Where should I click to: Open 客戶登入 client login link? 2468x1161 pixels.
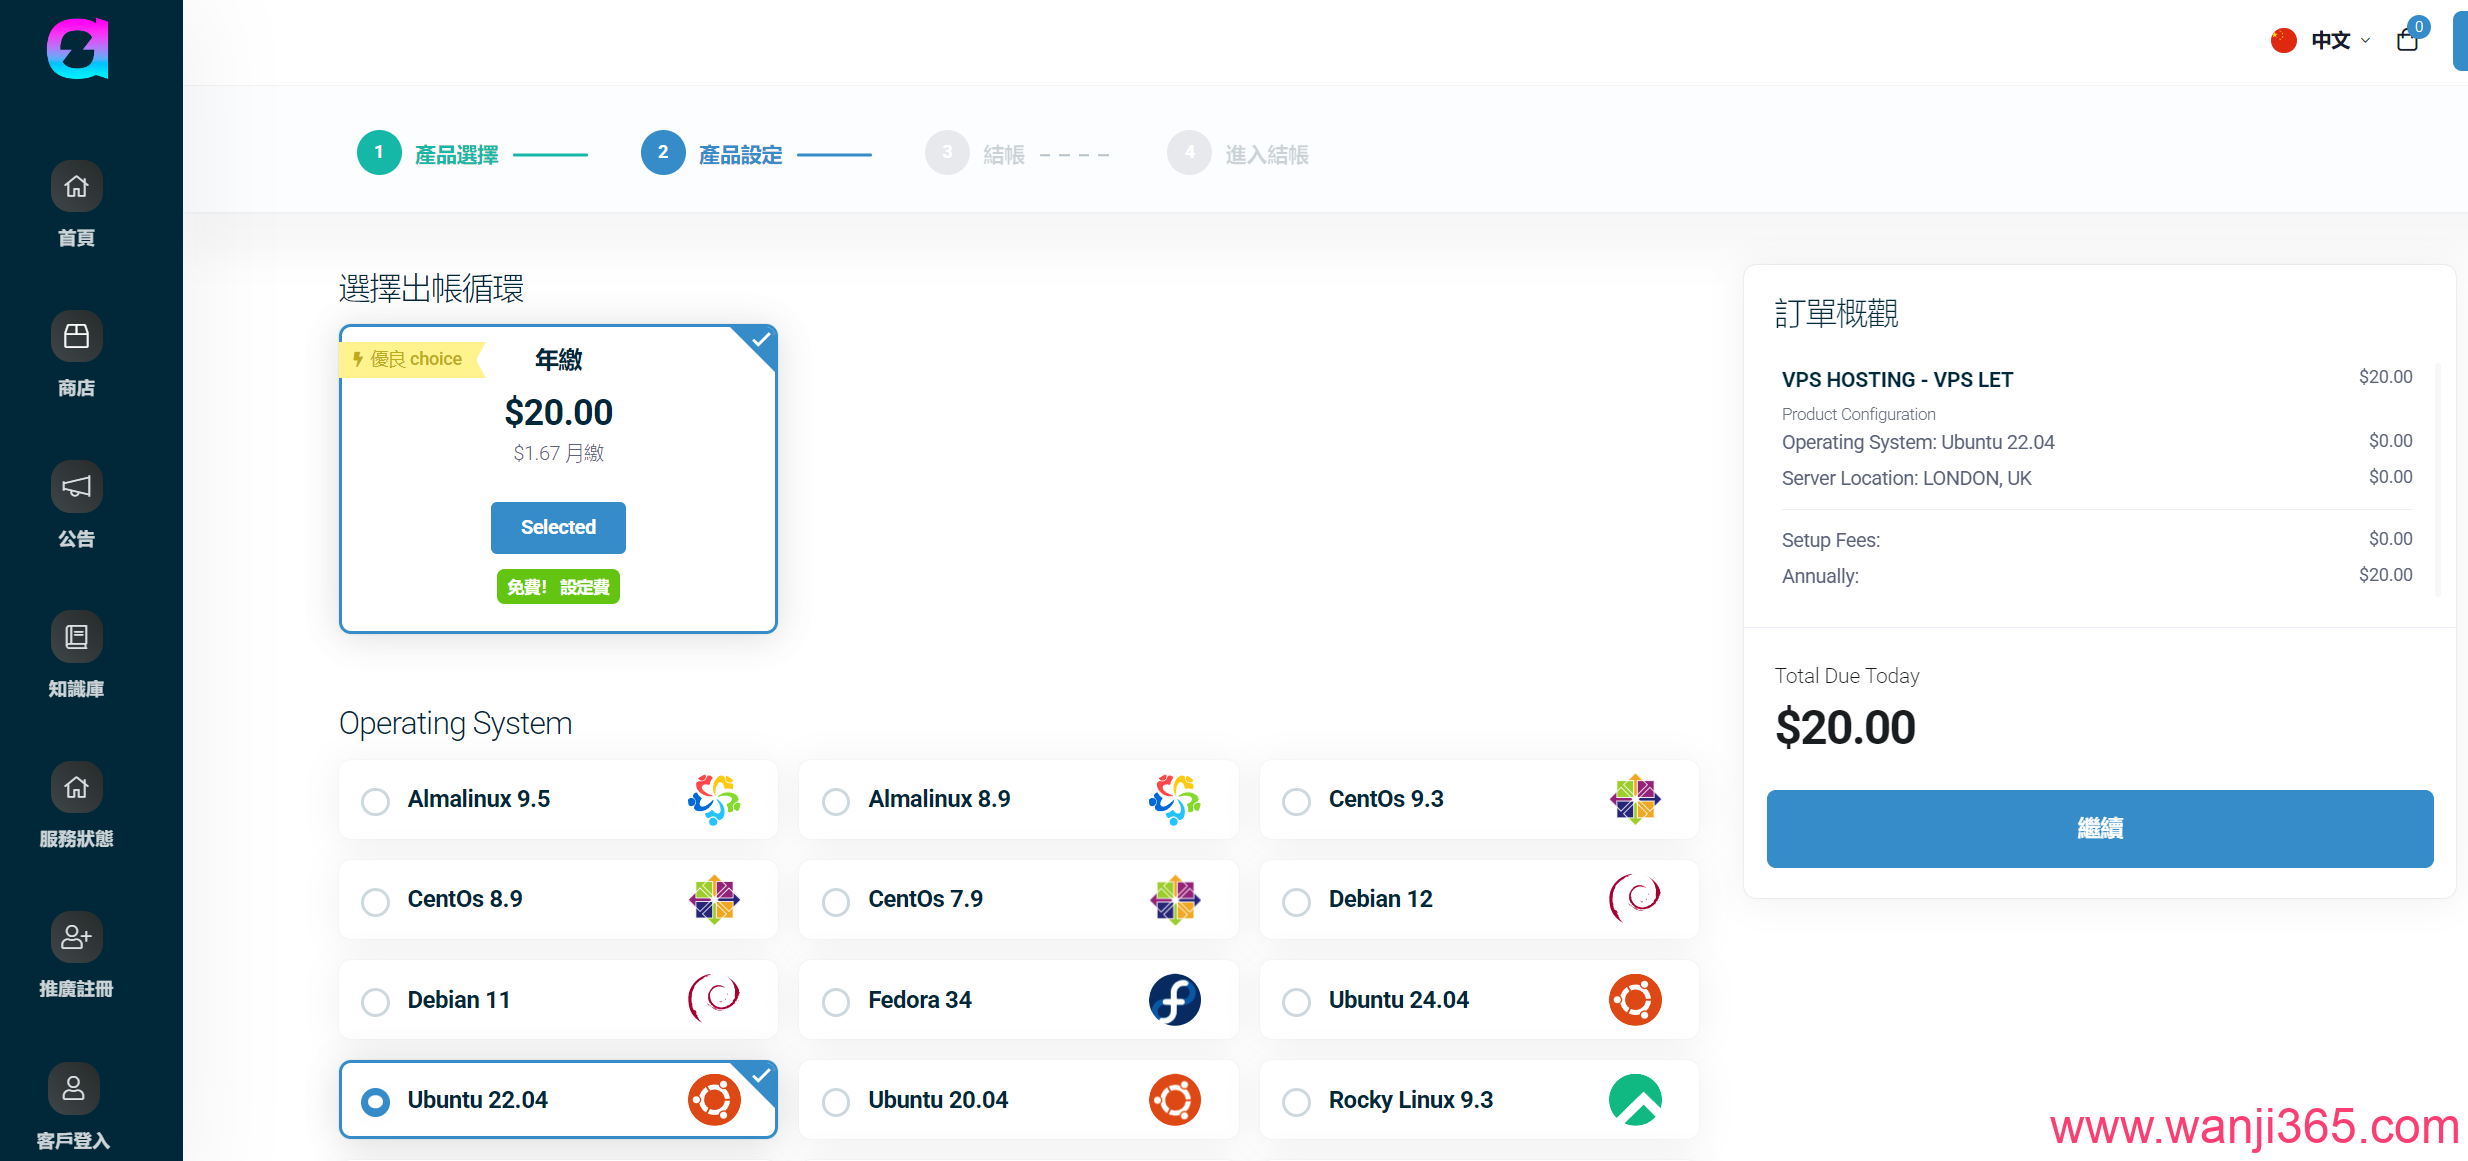[x=74, y=1140]
